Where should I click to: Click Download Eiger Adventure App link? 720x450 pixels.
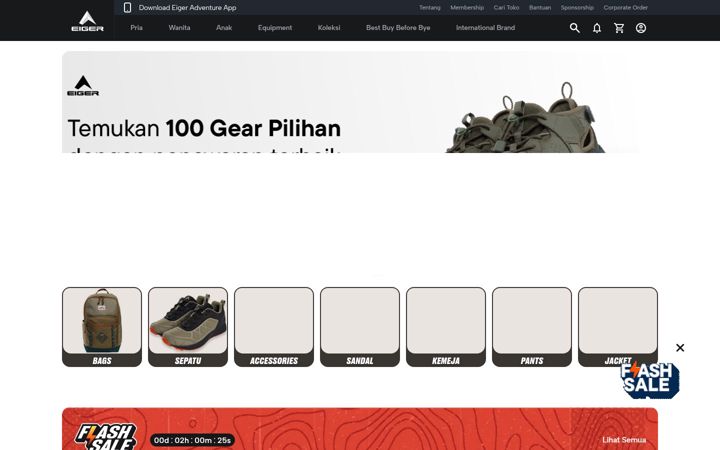[187, 8]
